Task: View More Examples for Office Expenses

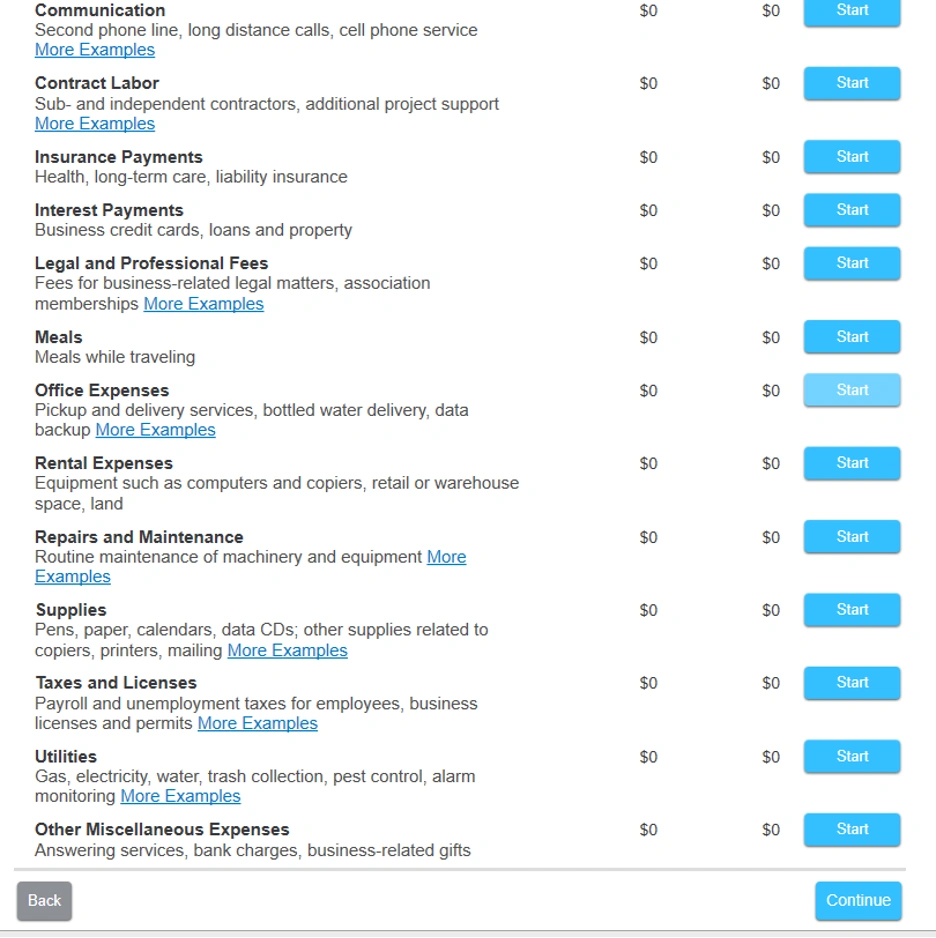Action: coord(155,430)
